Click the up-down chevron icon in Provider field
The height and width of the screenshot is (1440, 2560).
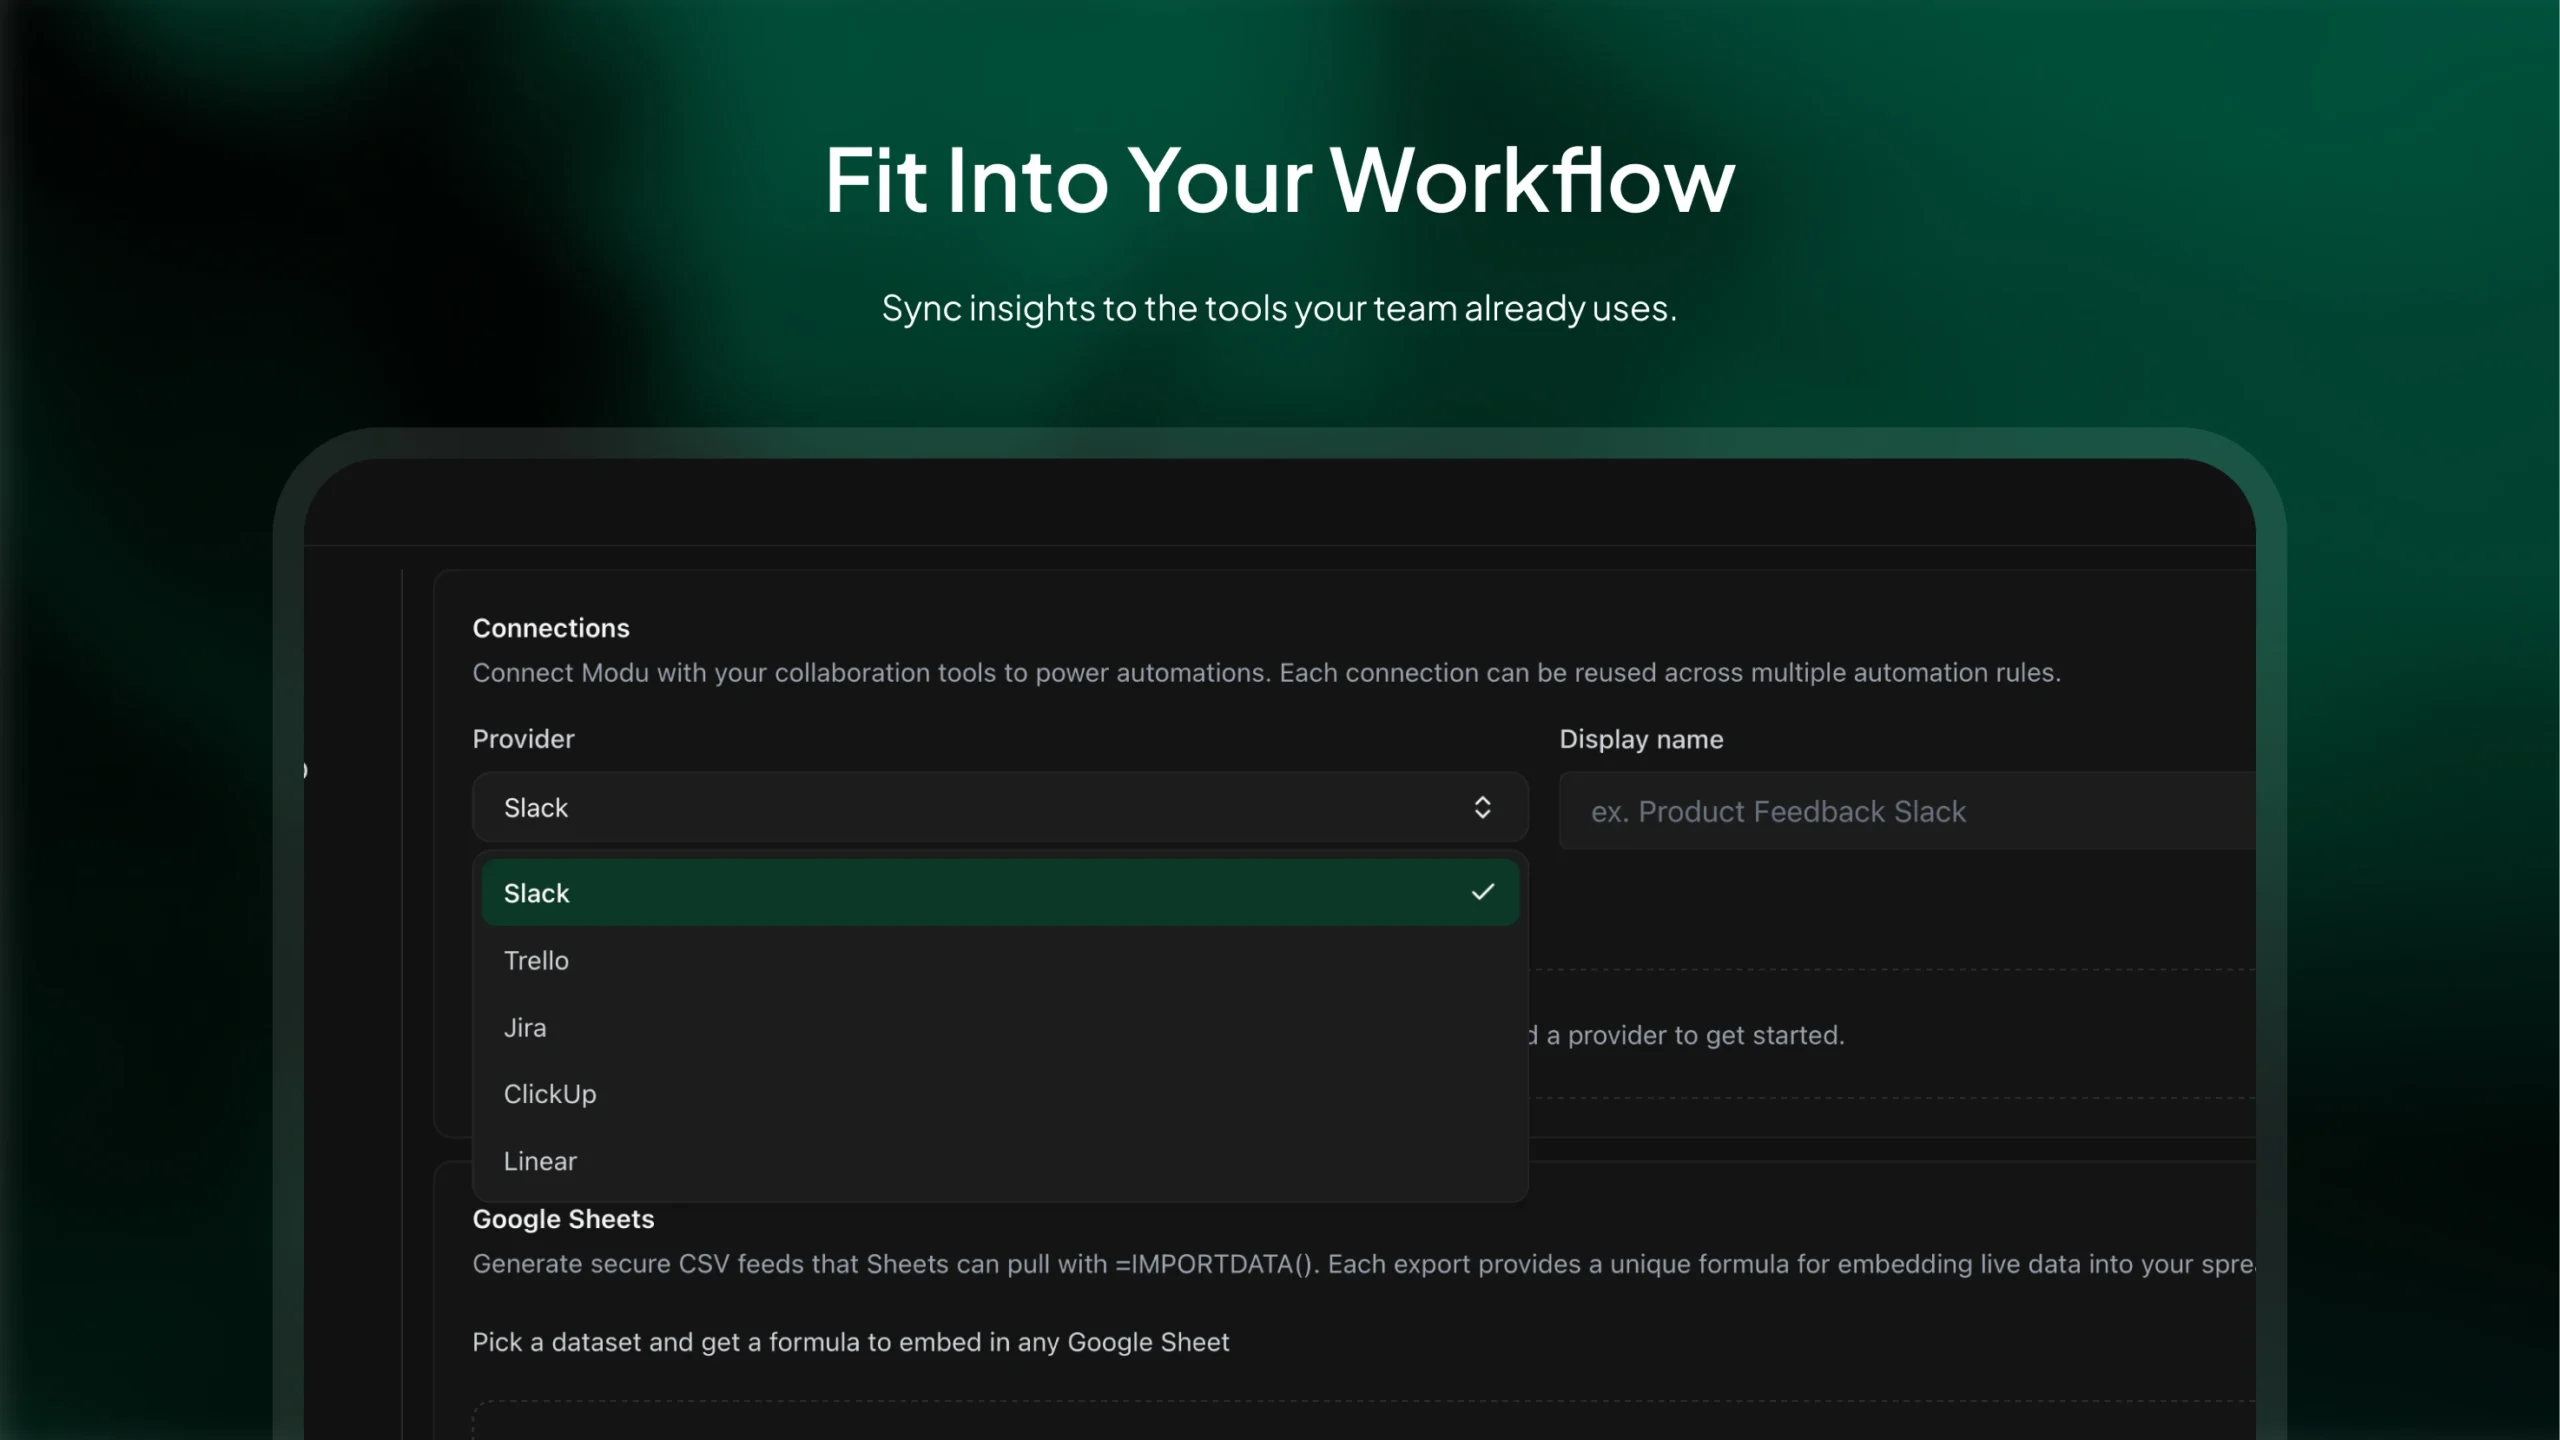pyautogui.click(x=1482, y=807)
